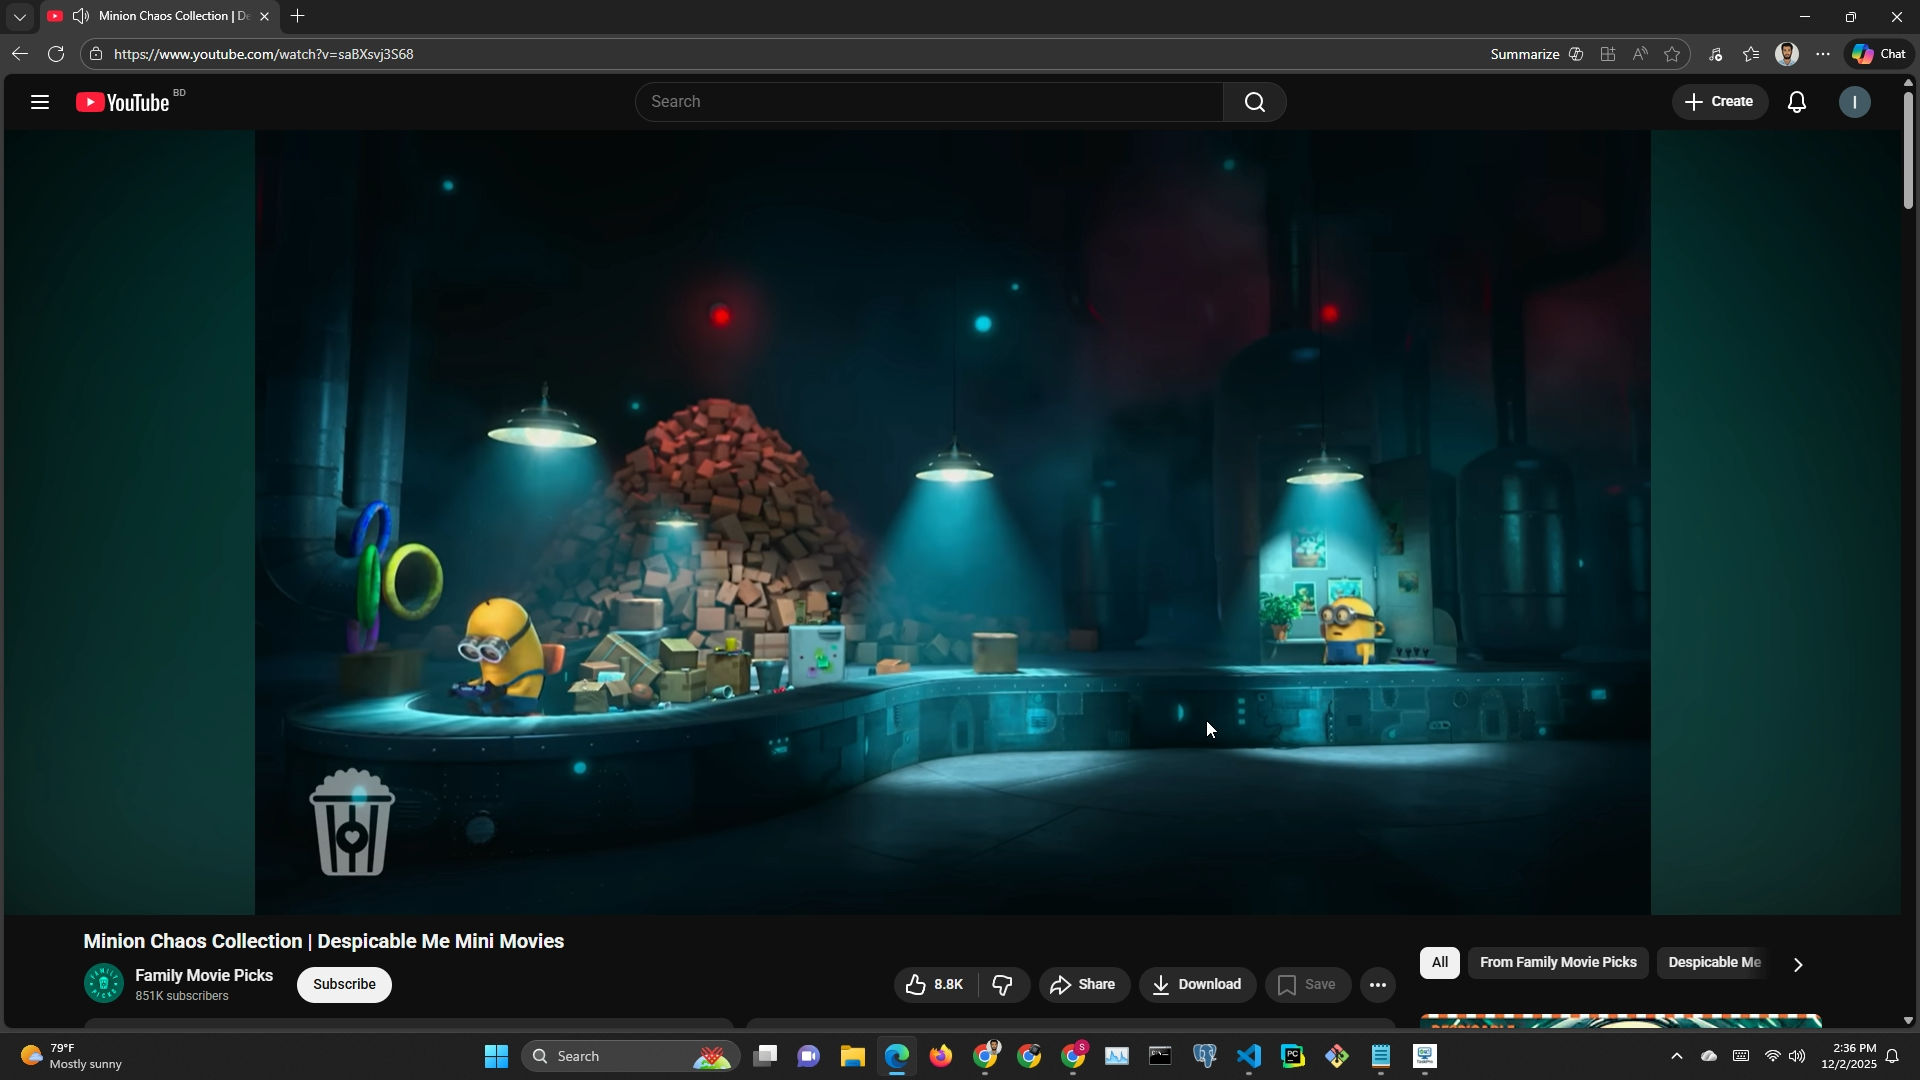Share this video

coord(1083,985)
